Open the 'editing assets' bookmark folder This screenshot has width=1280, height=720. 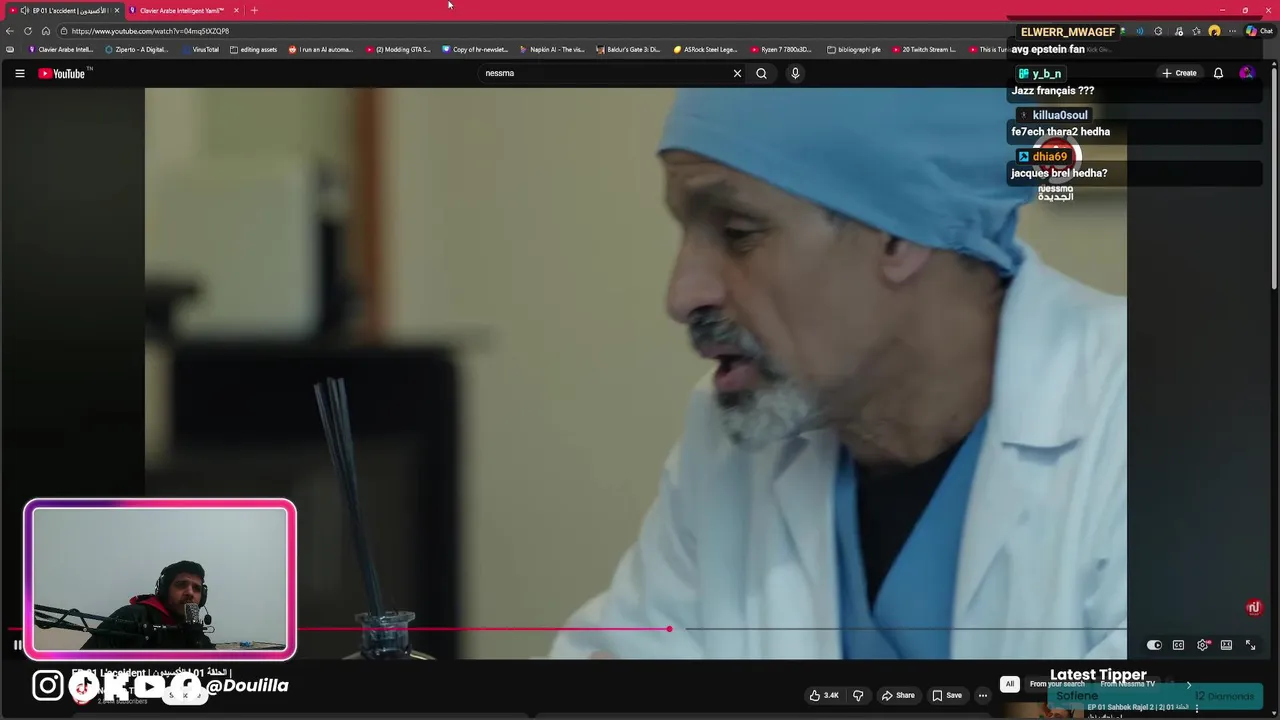(x=254, y=49)
